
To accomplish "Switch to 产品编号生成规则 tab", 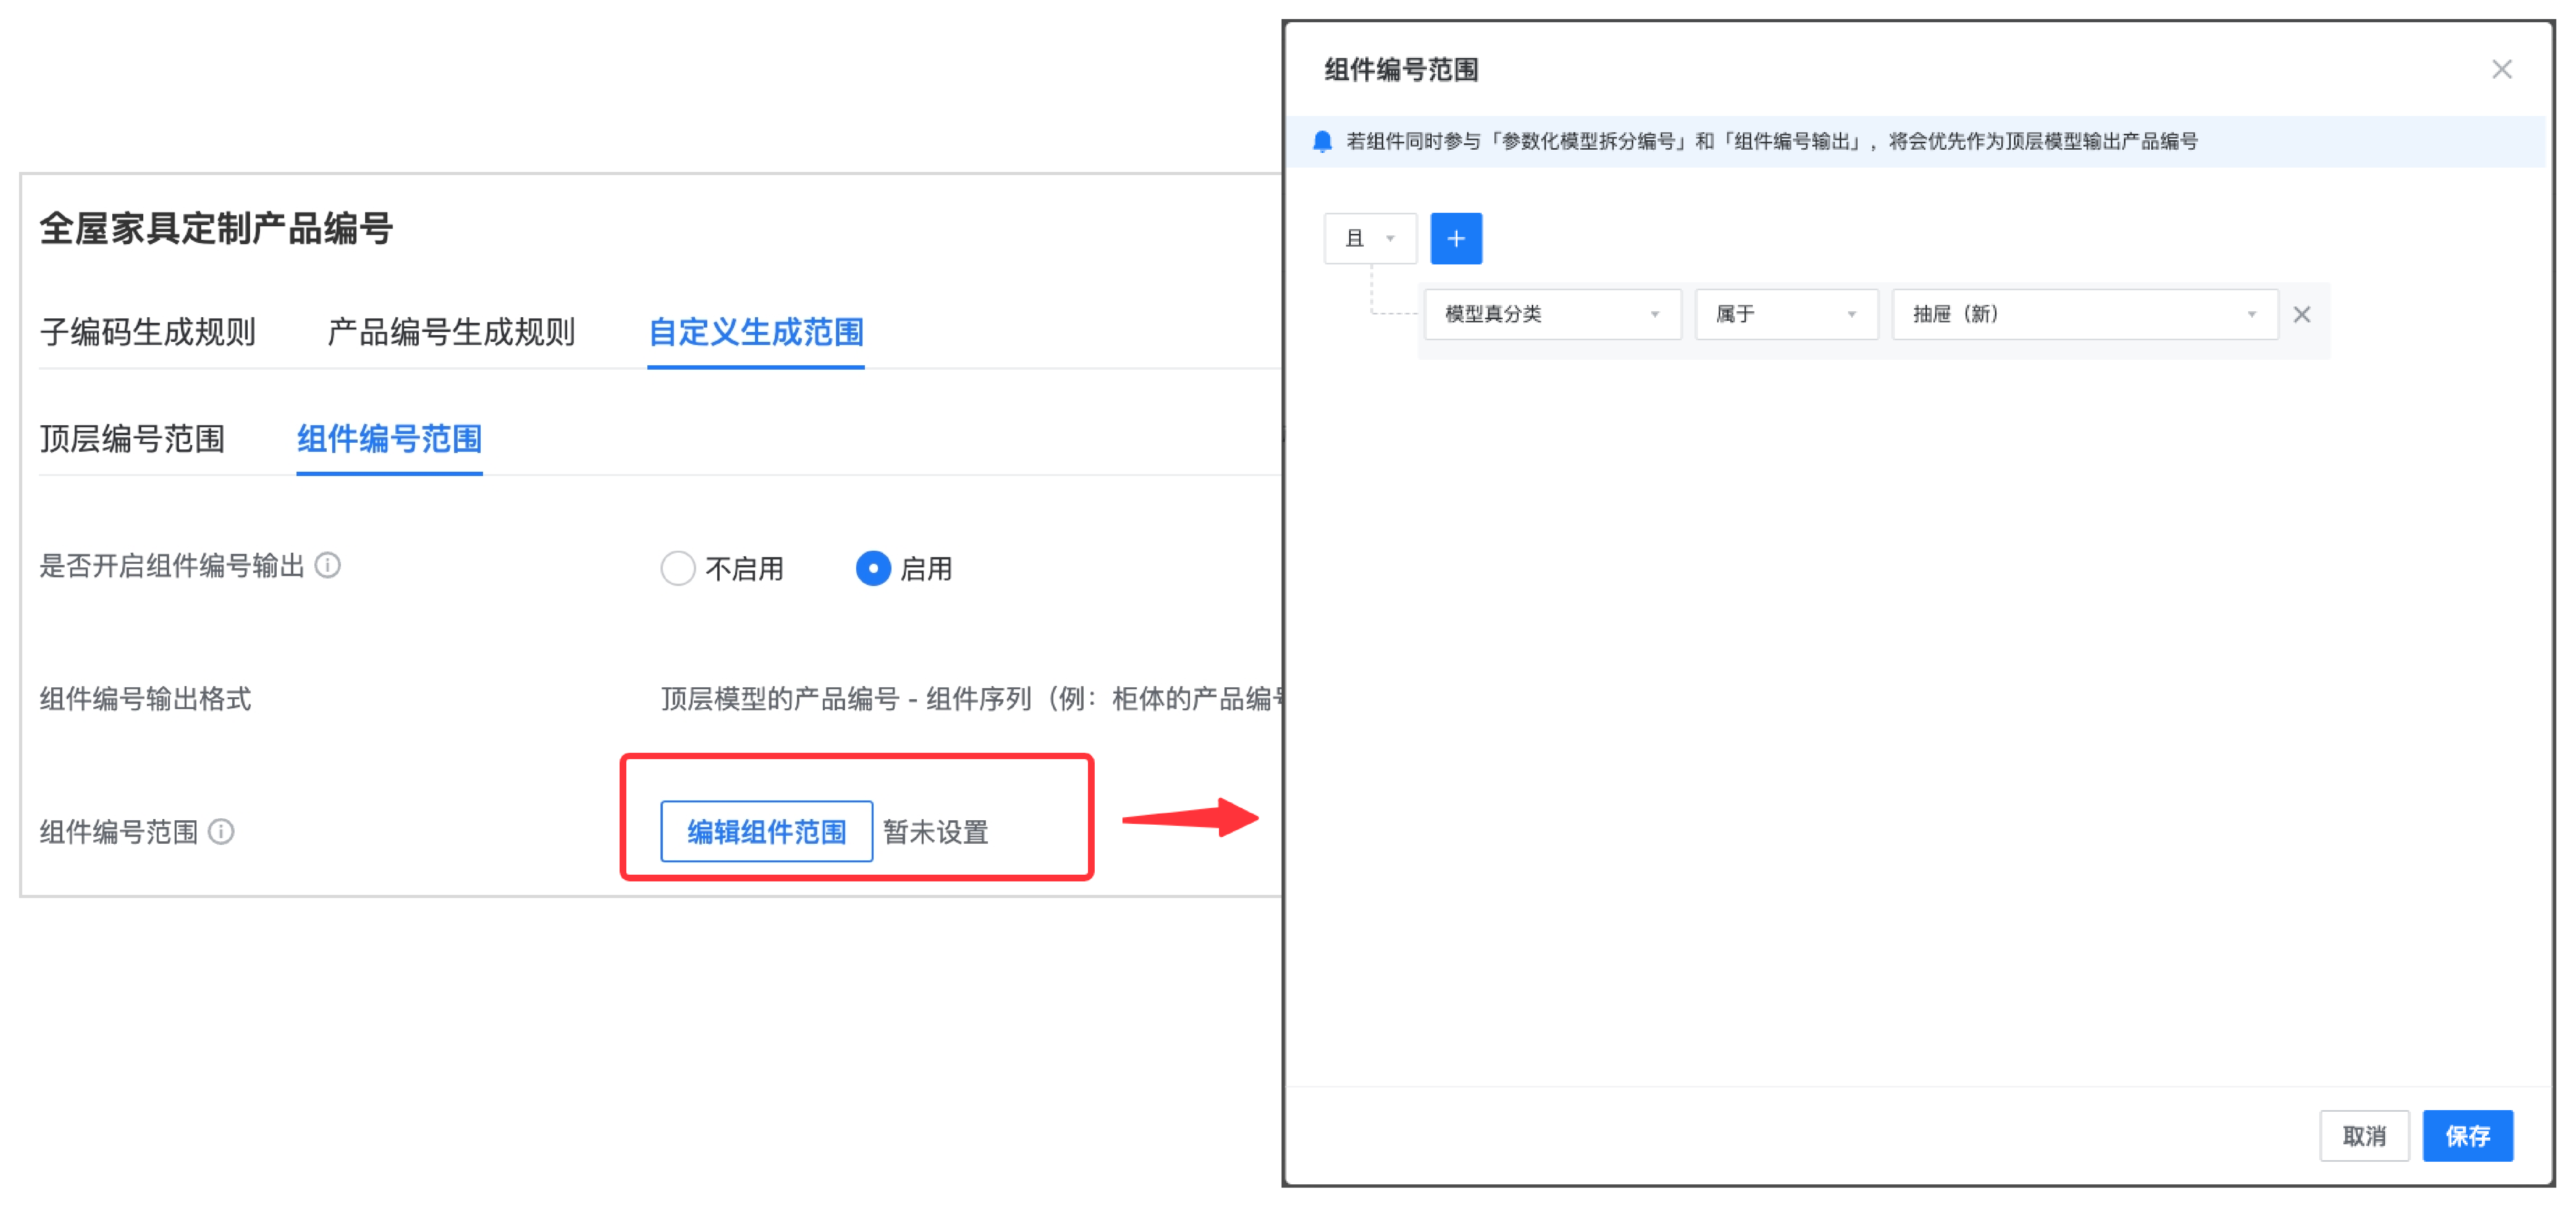I will pyautogui.click(x=451, y=332).
